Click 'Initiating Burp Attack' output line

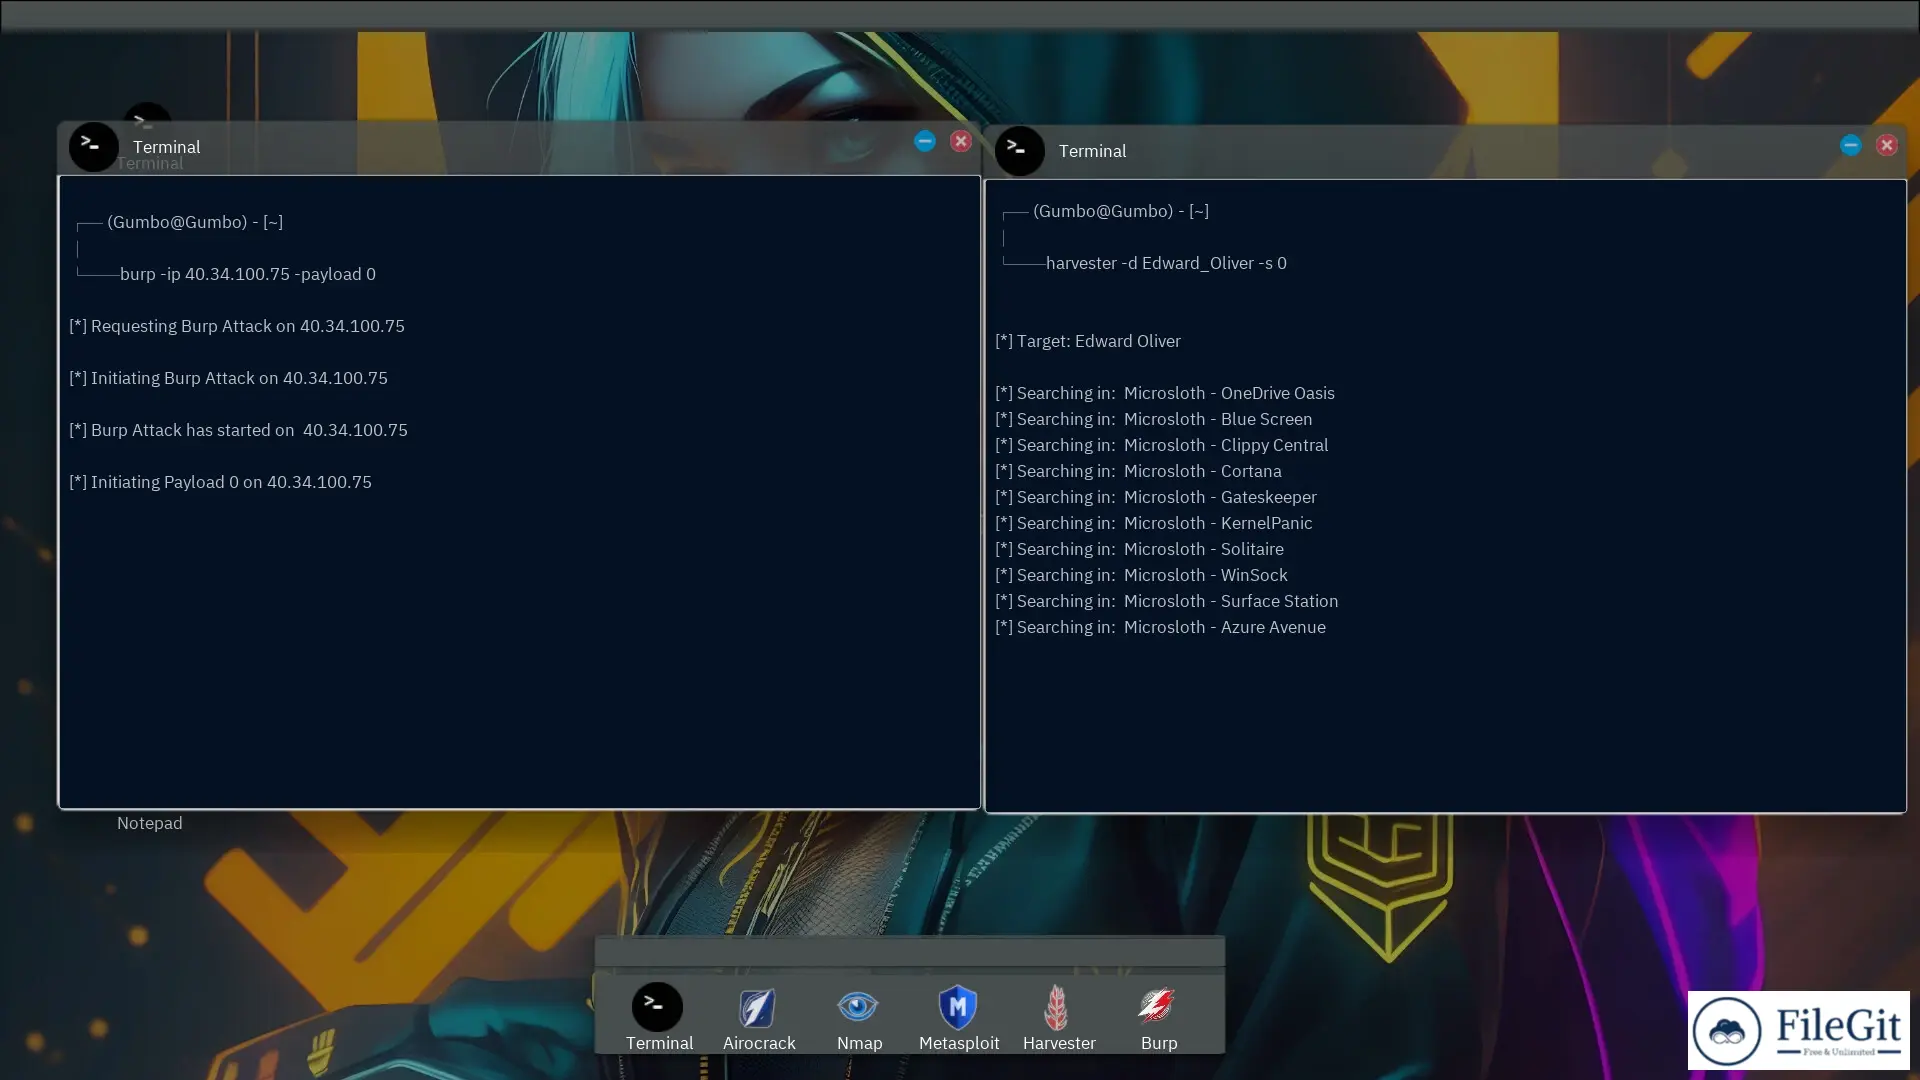[228, 378]
